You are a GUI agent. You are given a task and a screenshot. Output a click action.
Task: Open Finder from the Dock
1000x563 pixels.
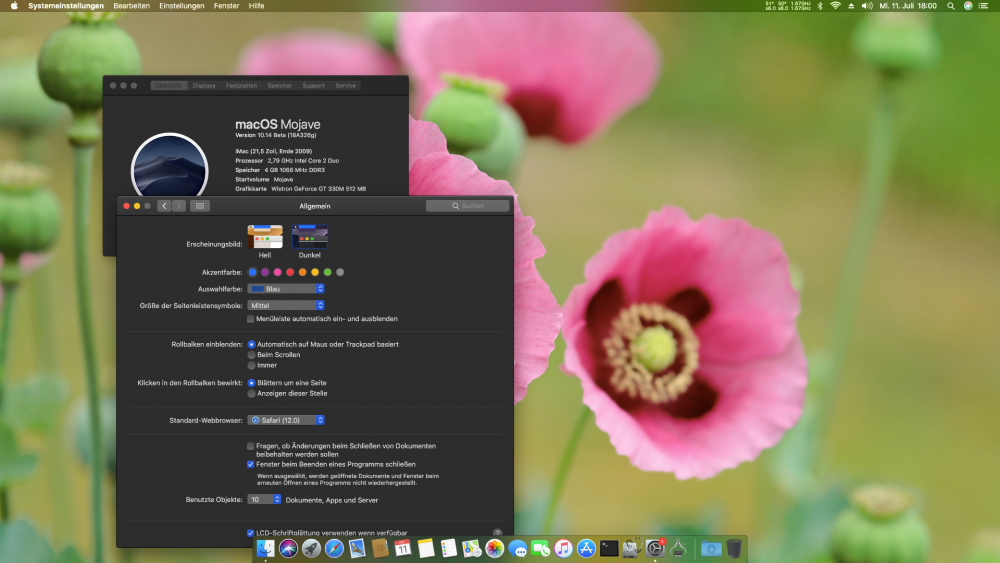pyautogui.click(x=265, y=548)
